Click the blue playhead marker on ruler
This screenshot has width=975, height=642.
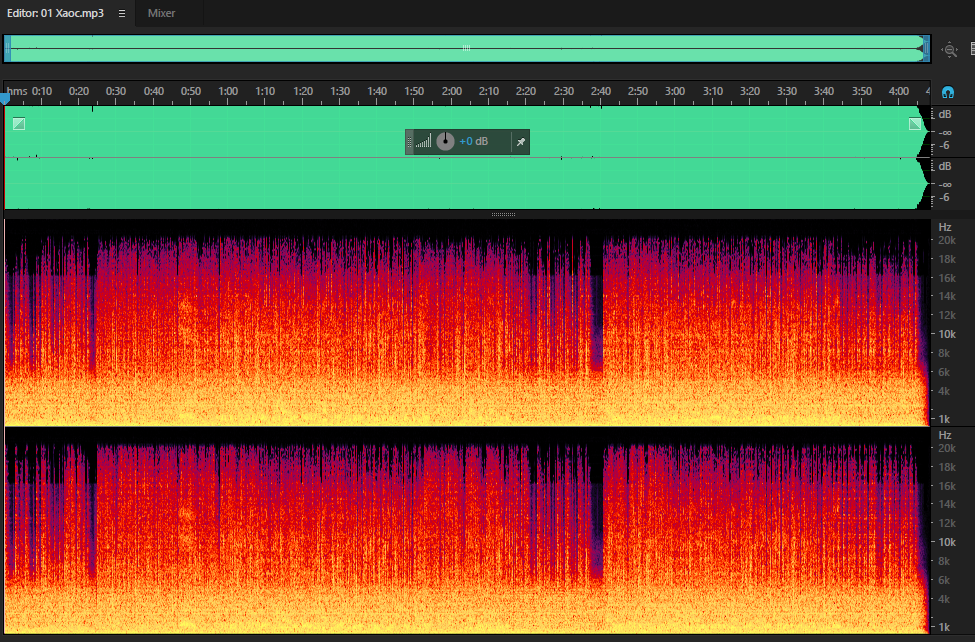[x=5, y=99]
